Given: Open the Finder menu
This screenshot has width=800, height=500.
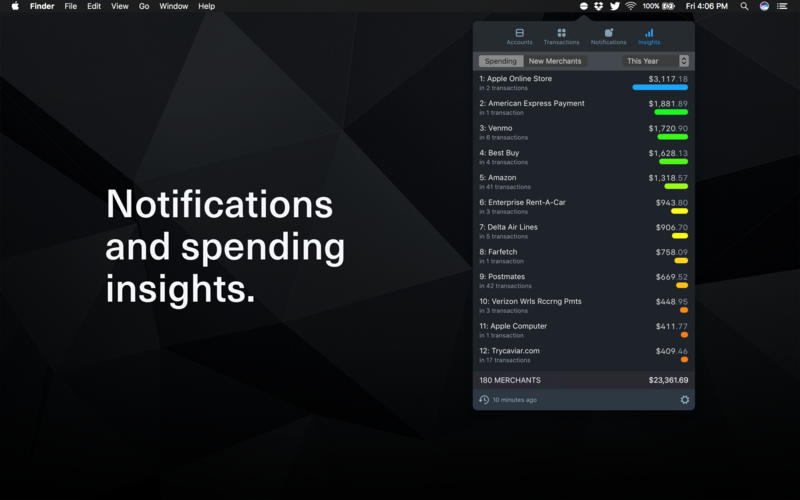Looking at the screenshot, I should pyautogui.click(x=42, y=6).
